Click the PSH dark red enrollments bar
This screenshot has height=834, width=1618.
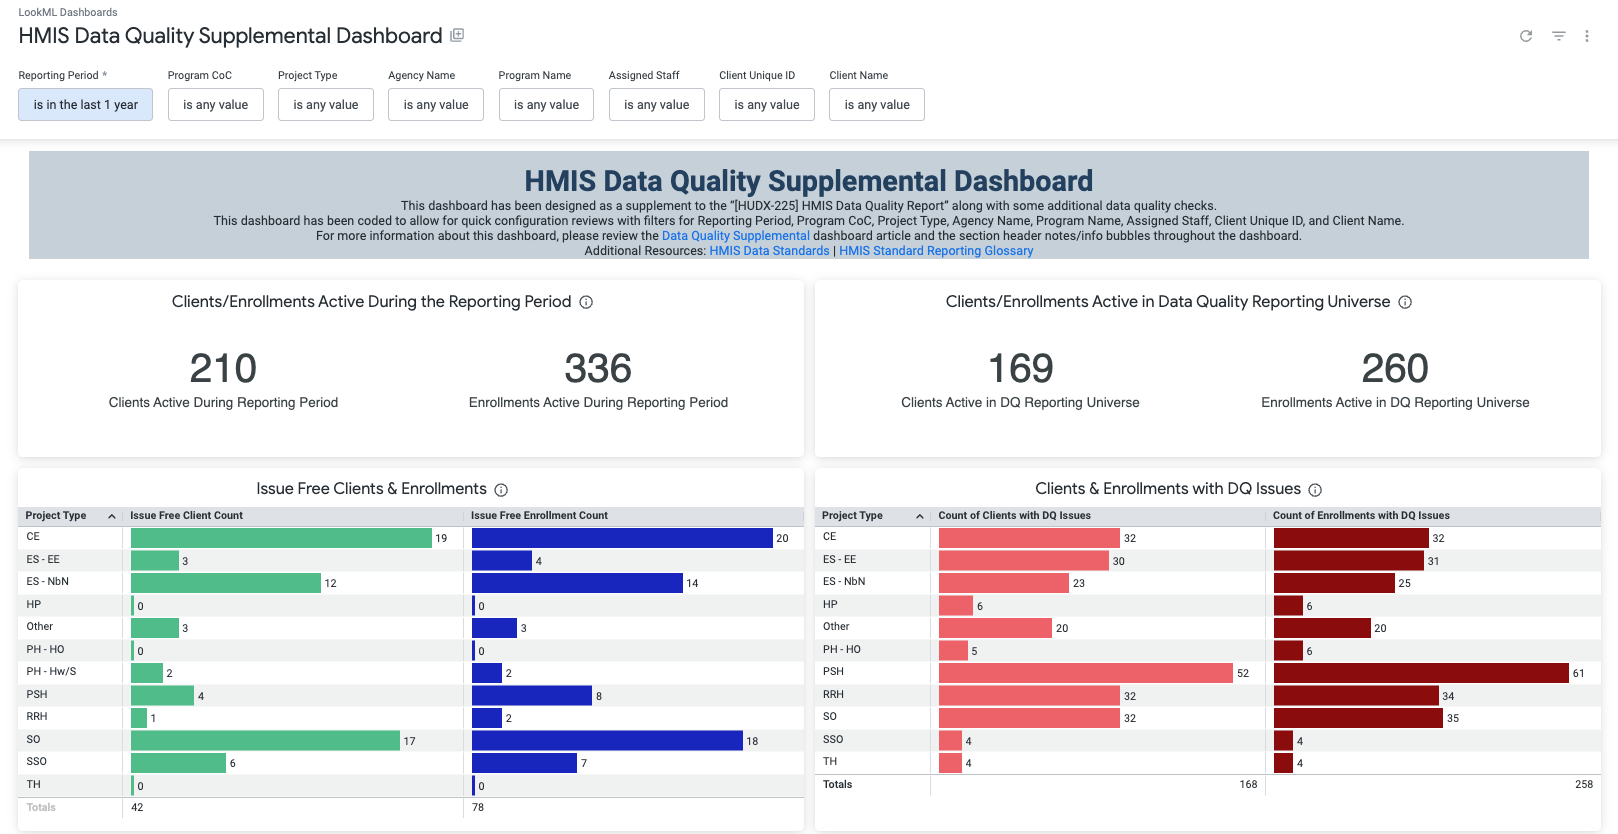(x=1420, y=673)
